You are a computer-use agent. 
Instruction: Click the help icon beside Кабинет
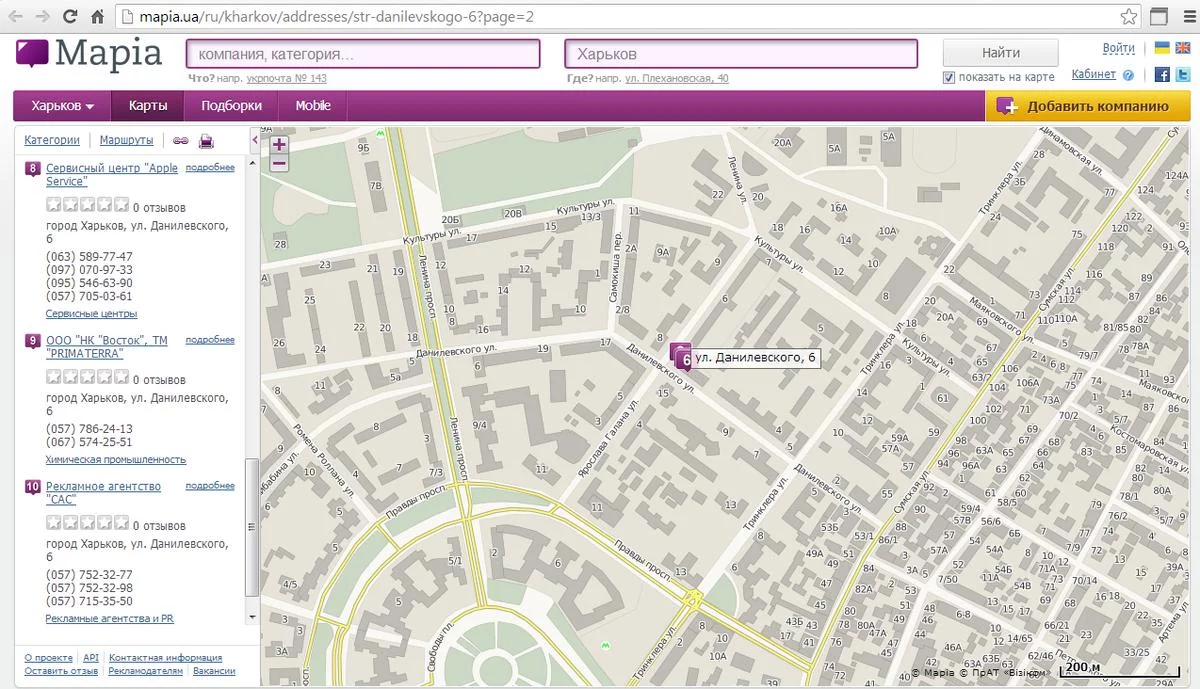[x=1129, y=75]
